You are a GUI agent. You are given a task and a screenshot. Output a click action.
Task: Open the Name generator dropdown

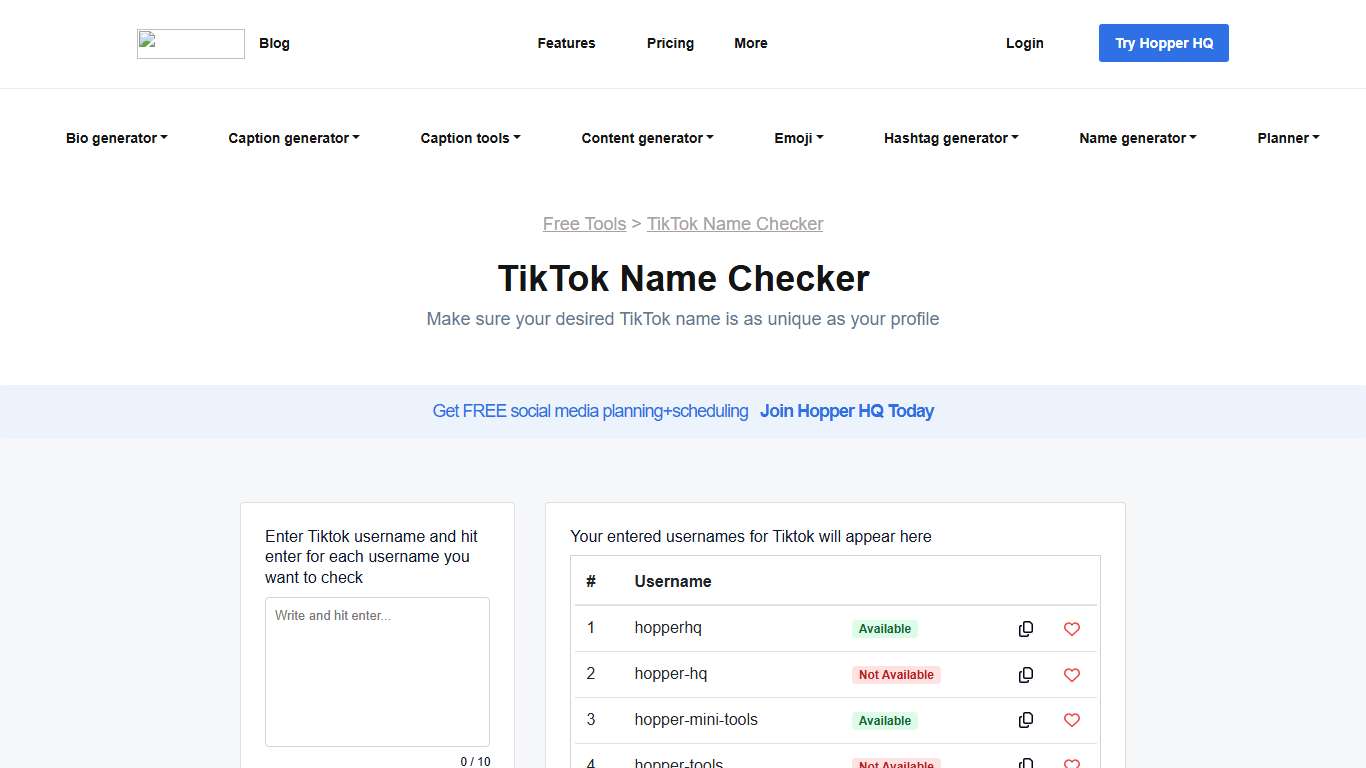[x=1137, y=138]
